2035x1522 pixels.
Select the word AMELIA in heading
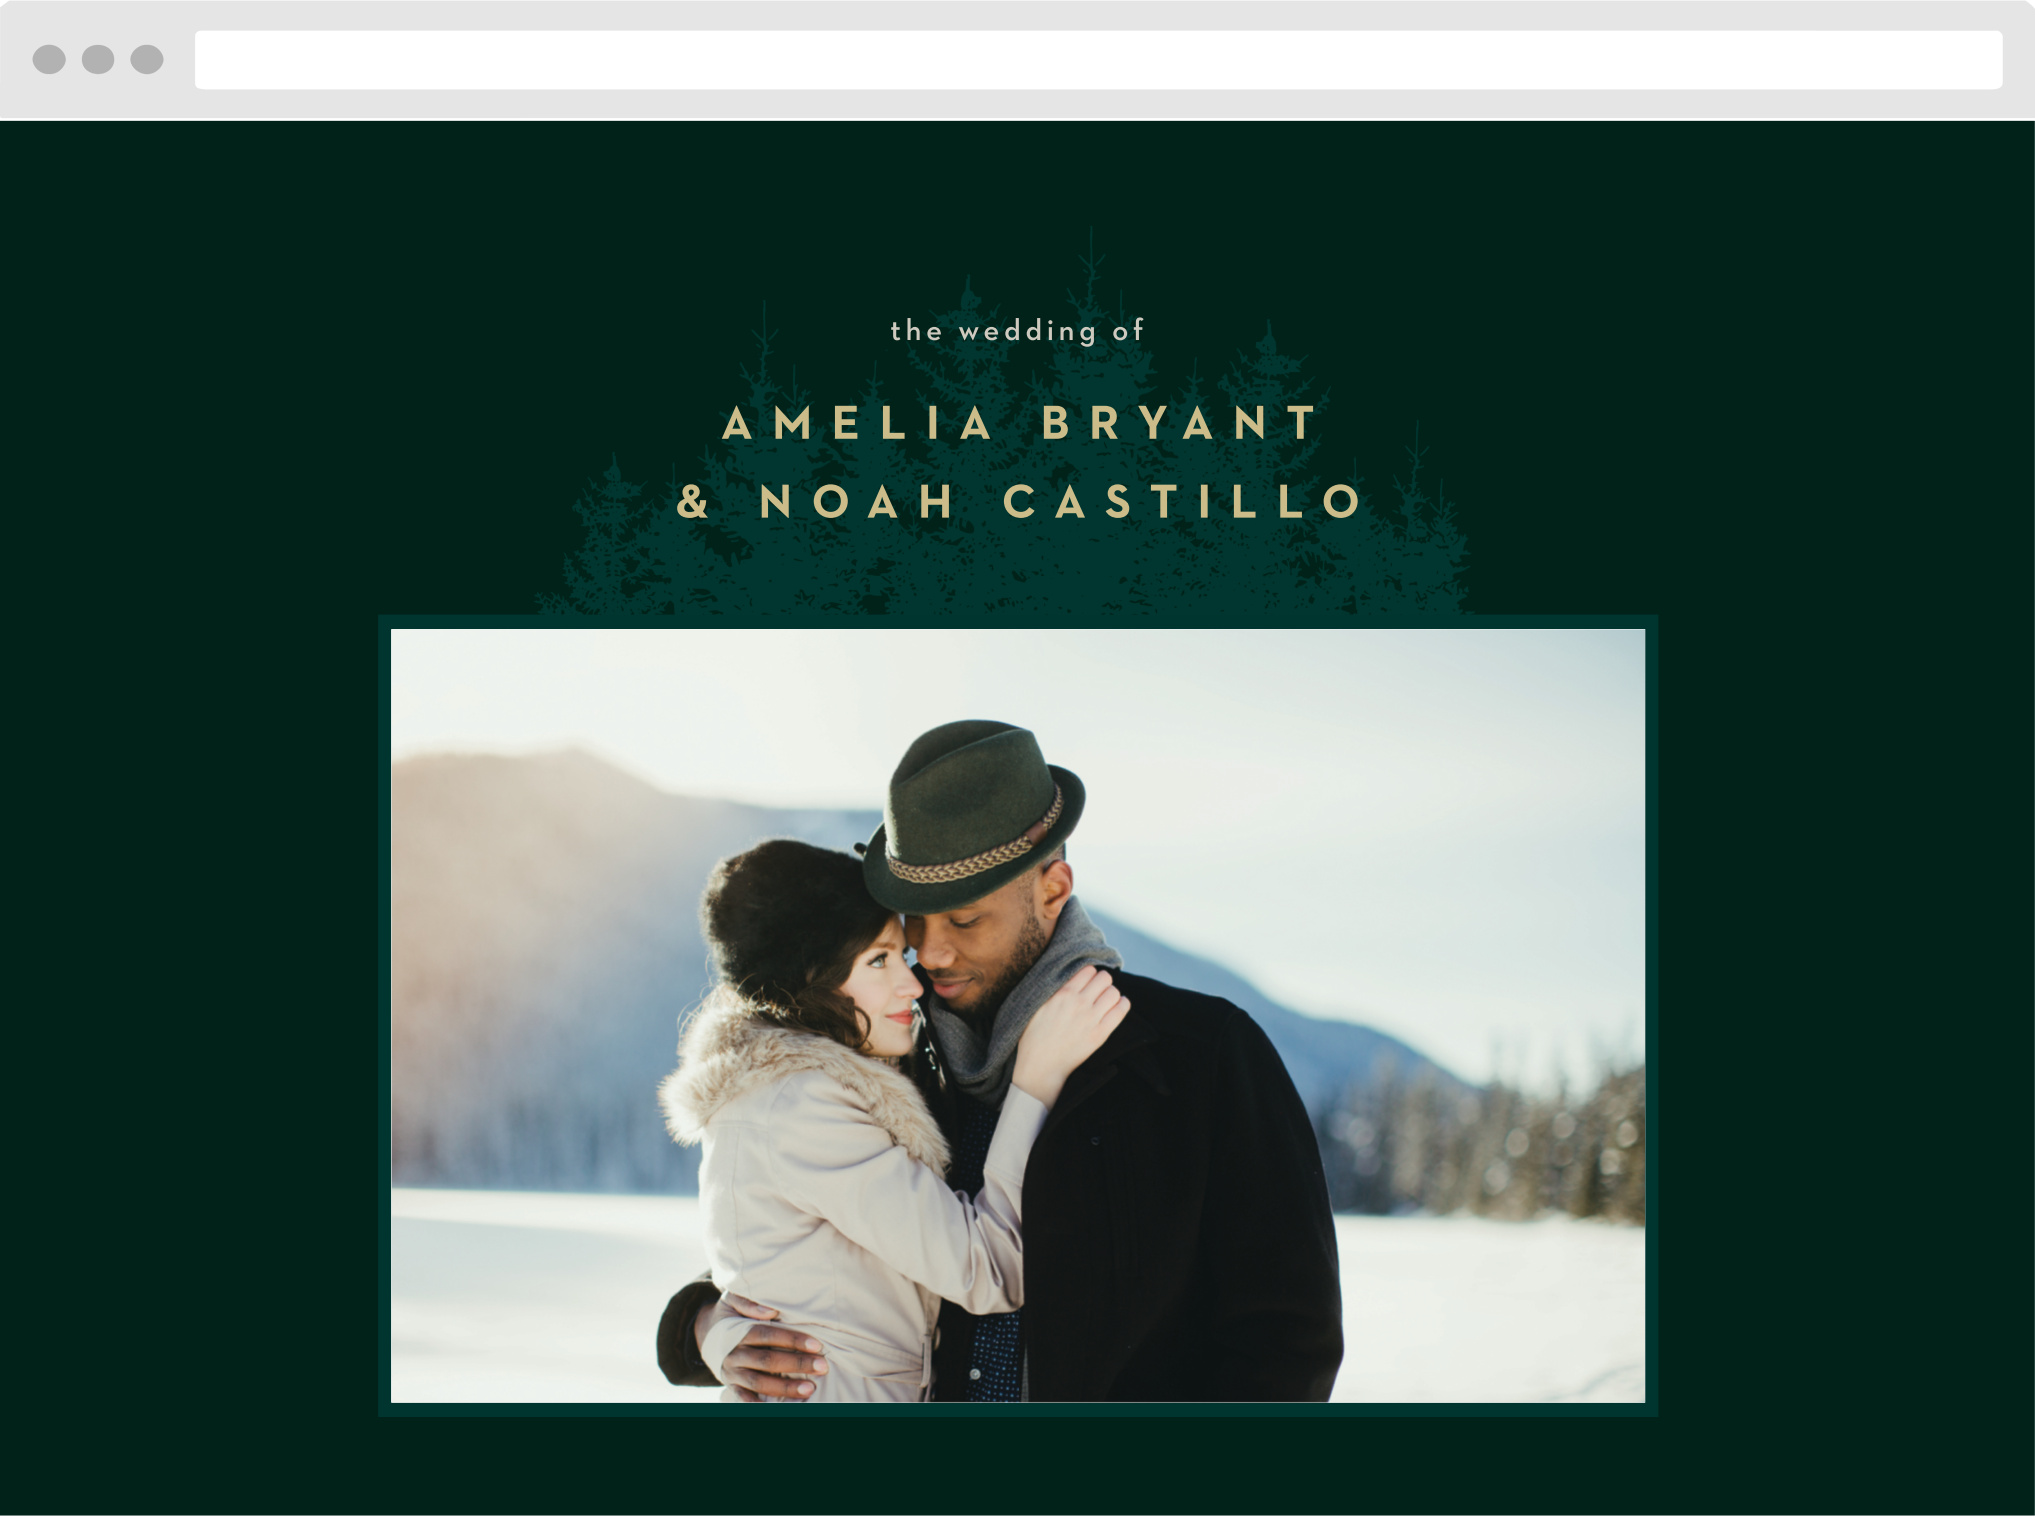point(857,423)
